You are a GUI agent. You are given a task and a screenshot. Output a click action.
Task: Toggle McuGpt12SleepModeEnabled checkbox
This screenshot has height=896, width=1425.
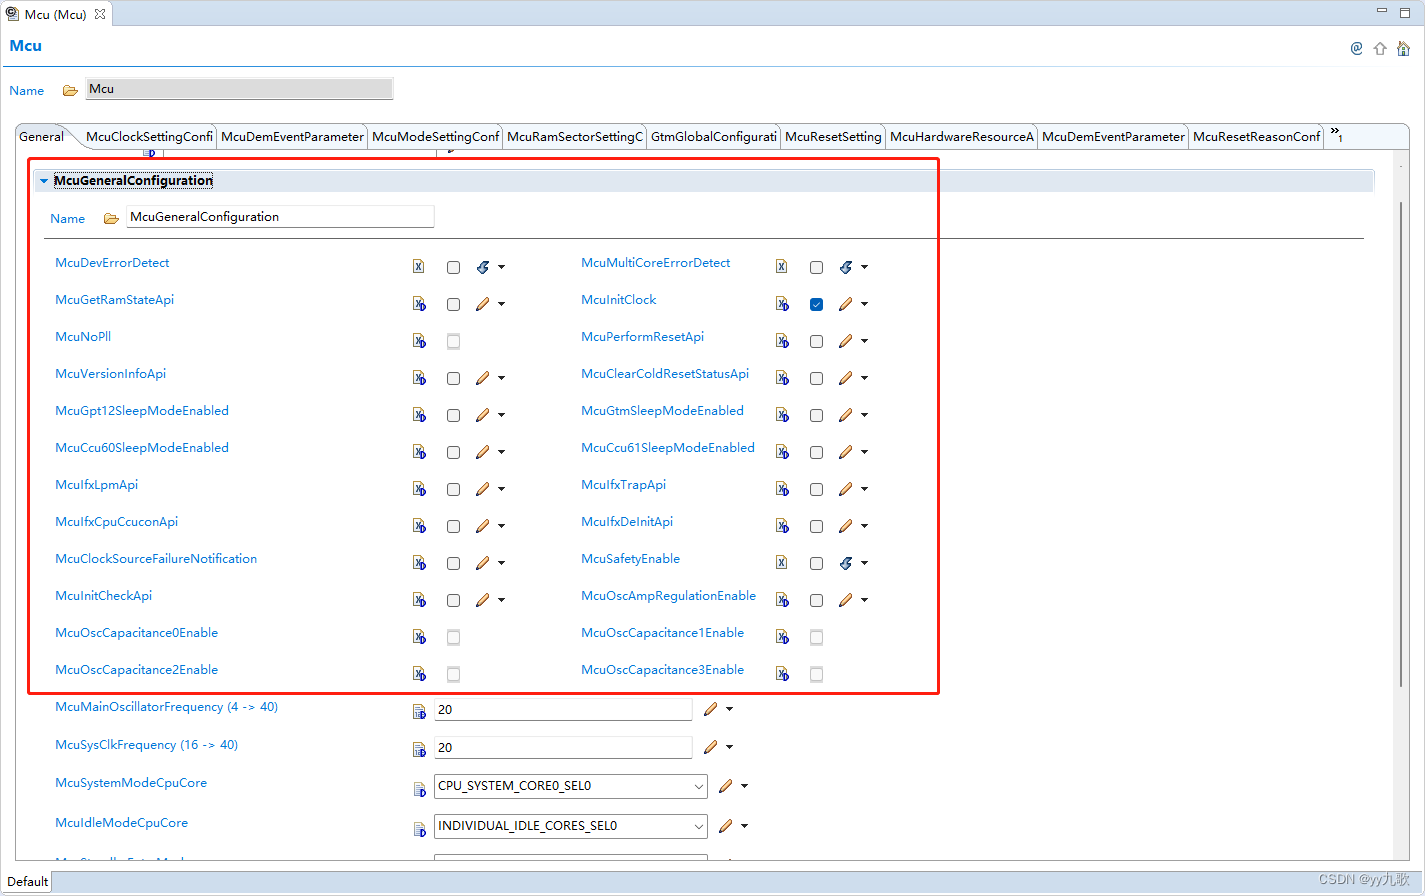click(x=453, y=416)
